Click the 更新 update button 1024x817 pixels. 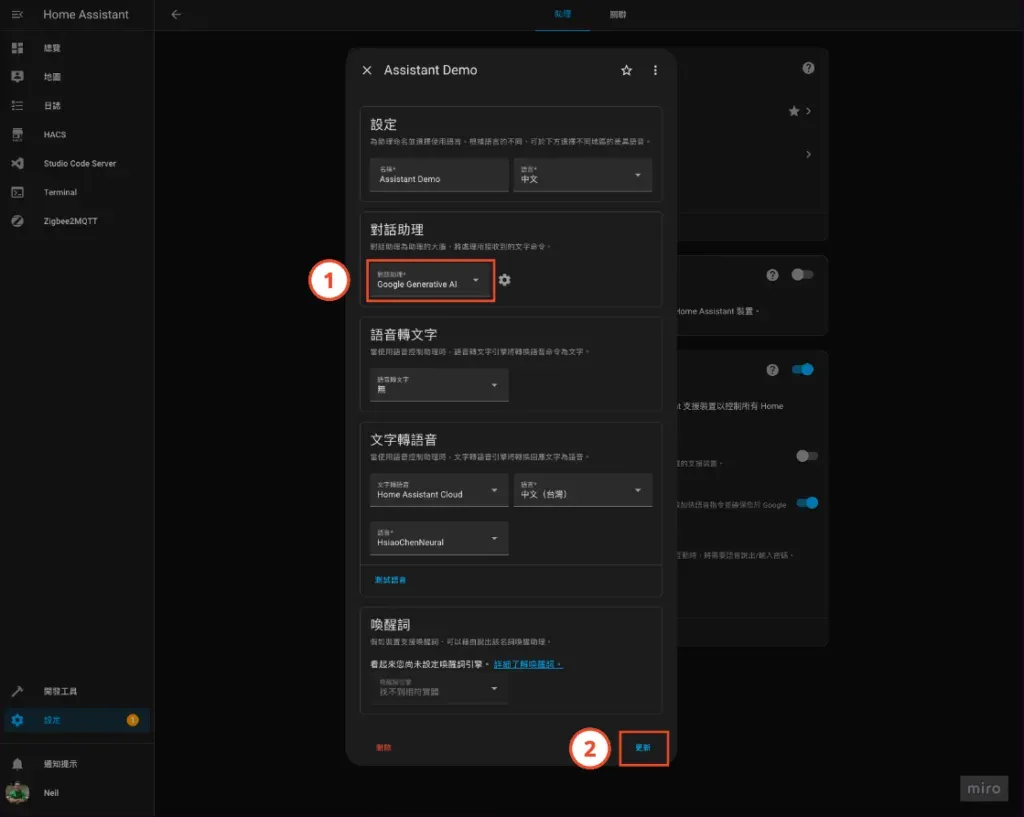tap(643, 748)
